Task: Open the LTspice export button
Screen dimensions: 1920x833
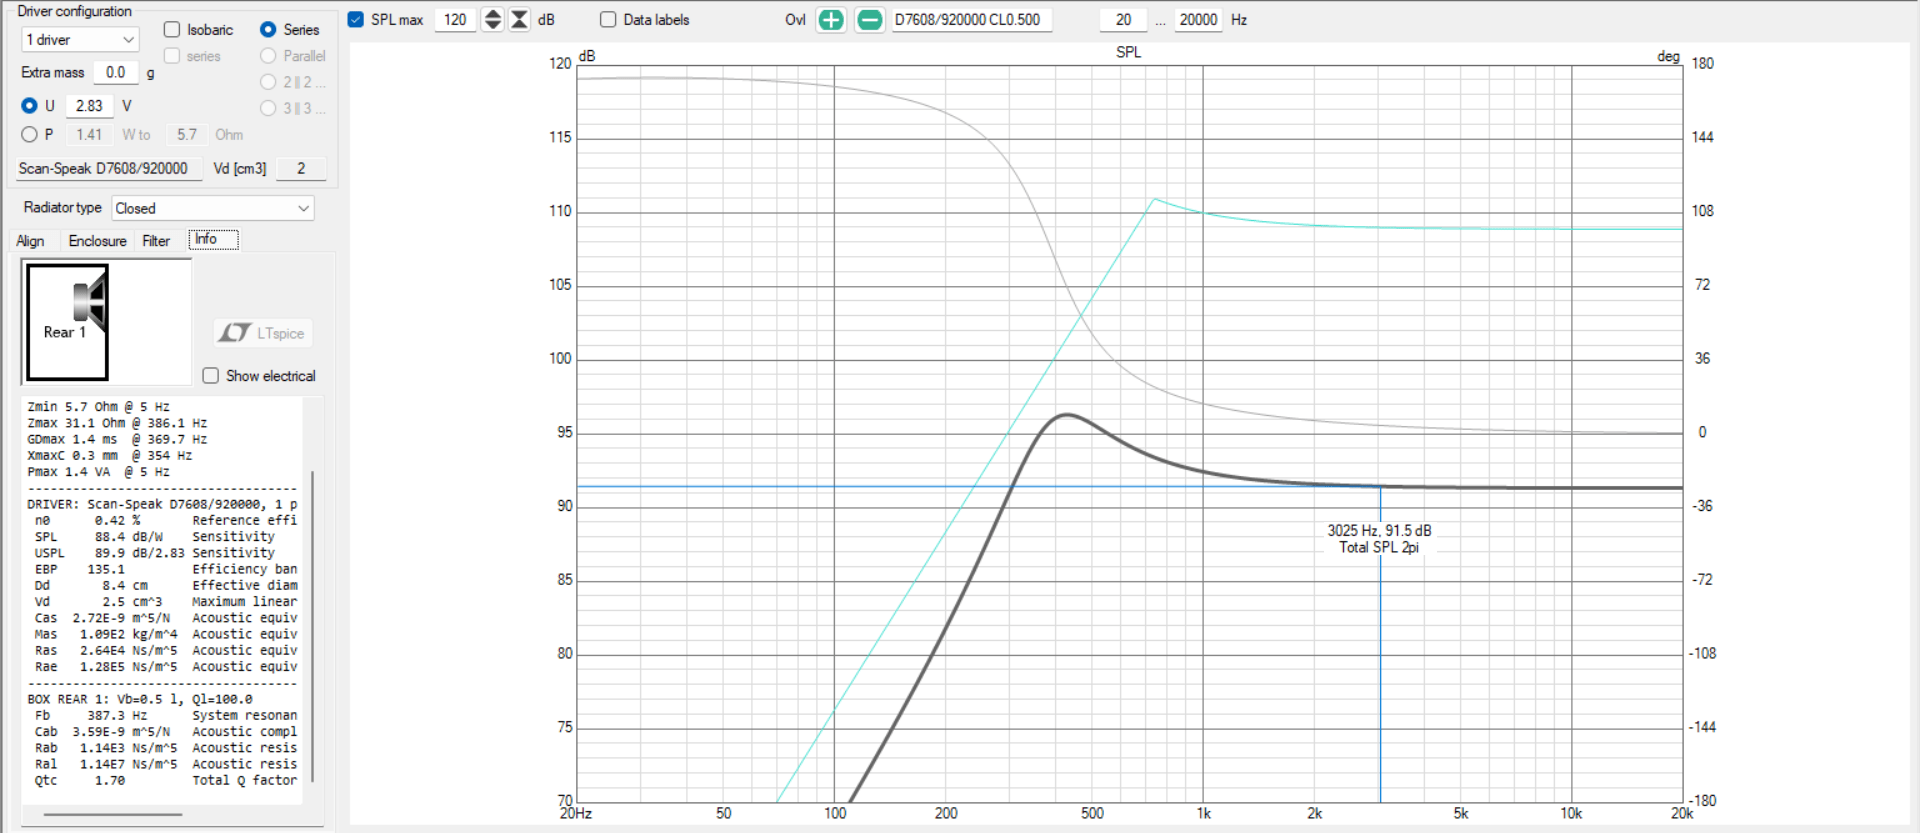Action: 263,333
